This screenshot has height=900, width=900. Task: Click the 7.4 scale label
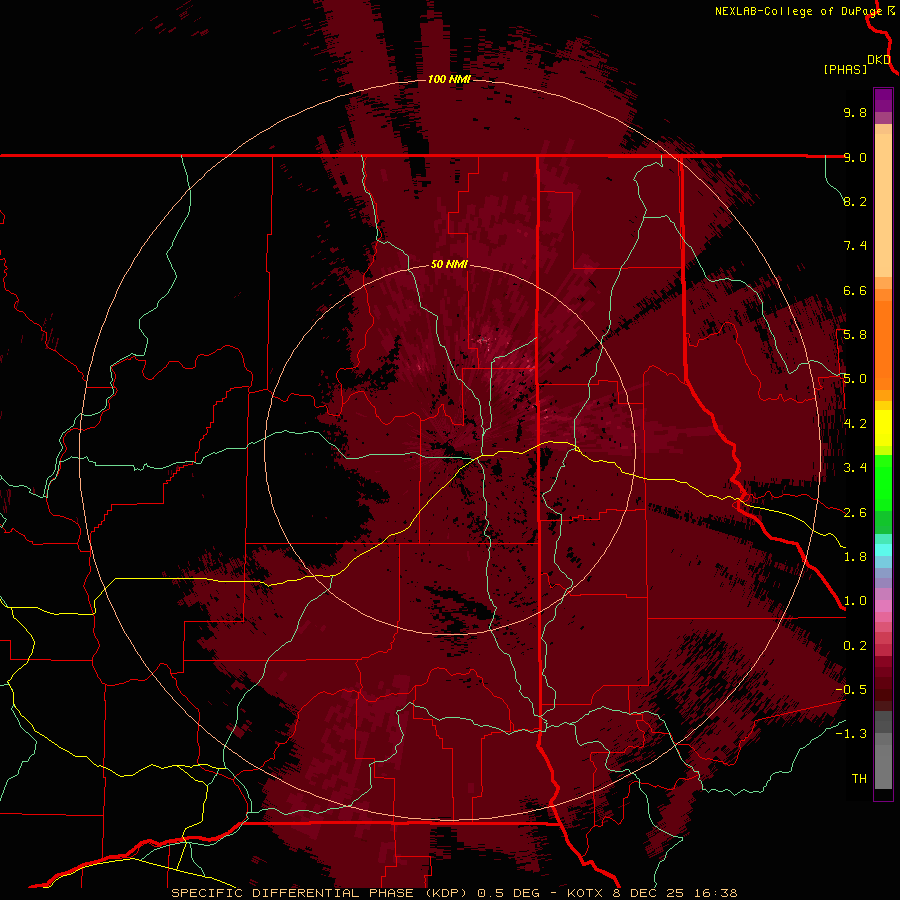pos(855,246)
